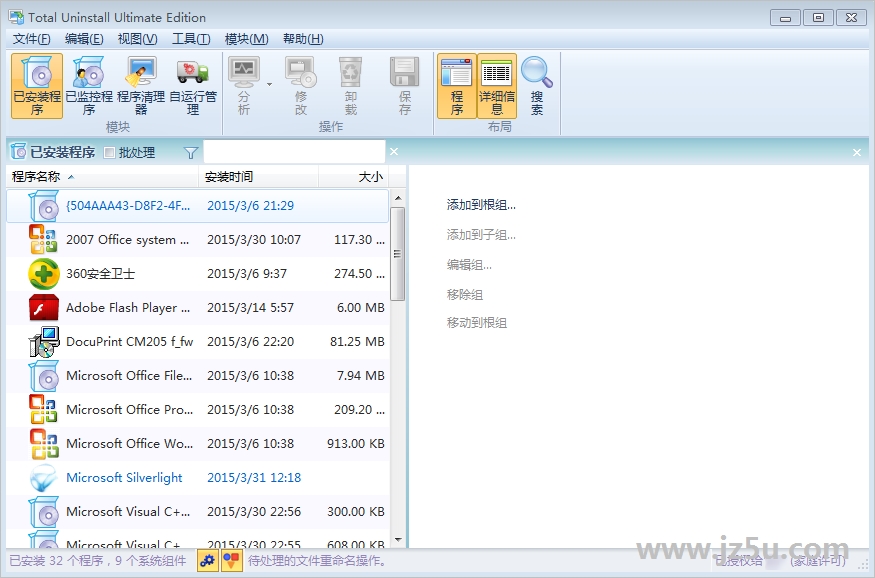Toggle the 程序 layout panel

pos(456,86)
